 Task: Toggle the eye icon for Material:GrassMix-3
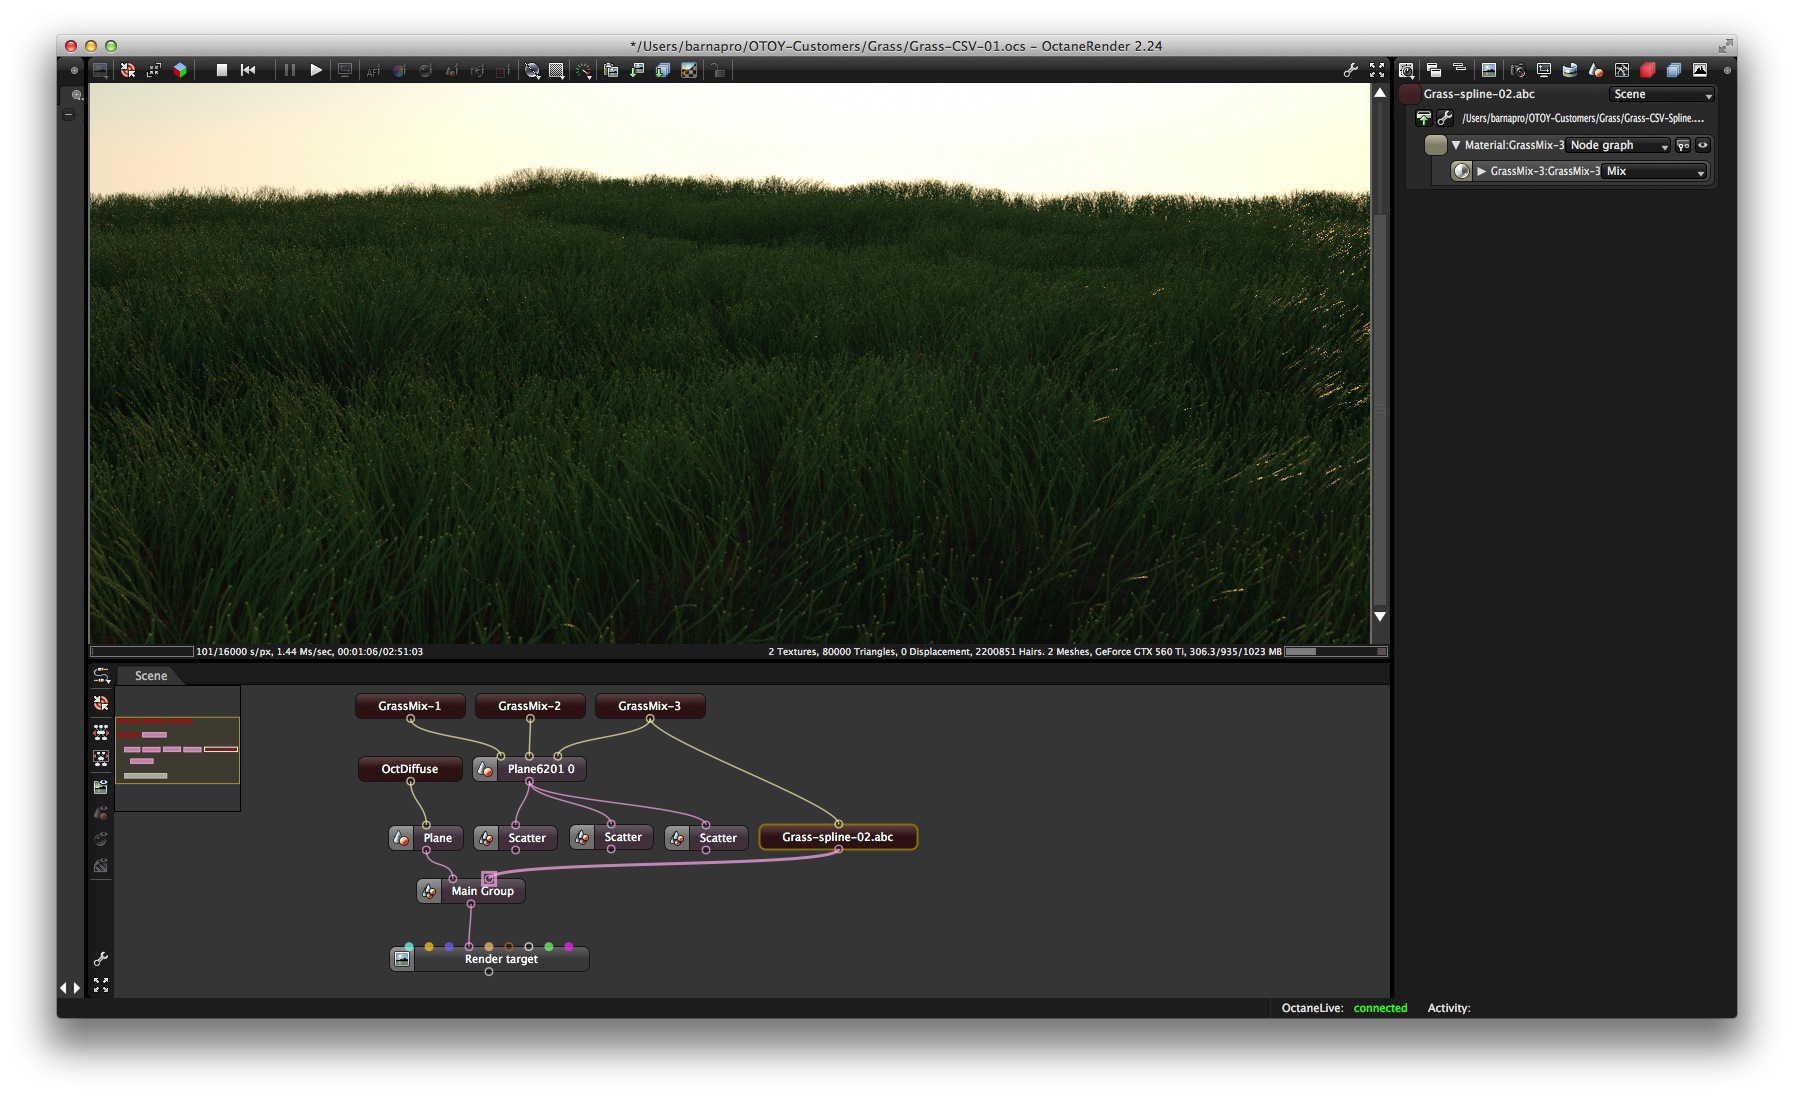[1702, 145]
